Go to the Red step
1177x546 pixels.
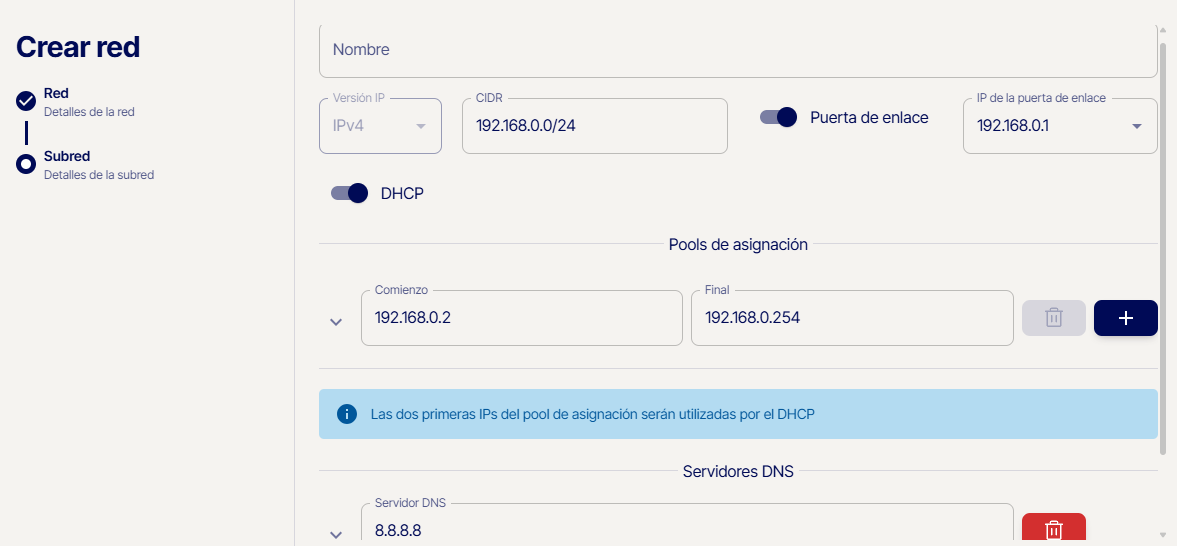[56, 93]
